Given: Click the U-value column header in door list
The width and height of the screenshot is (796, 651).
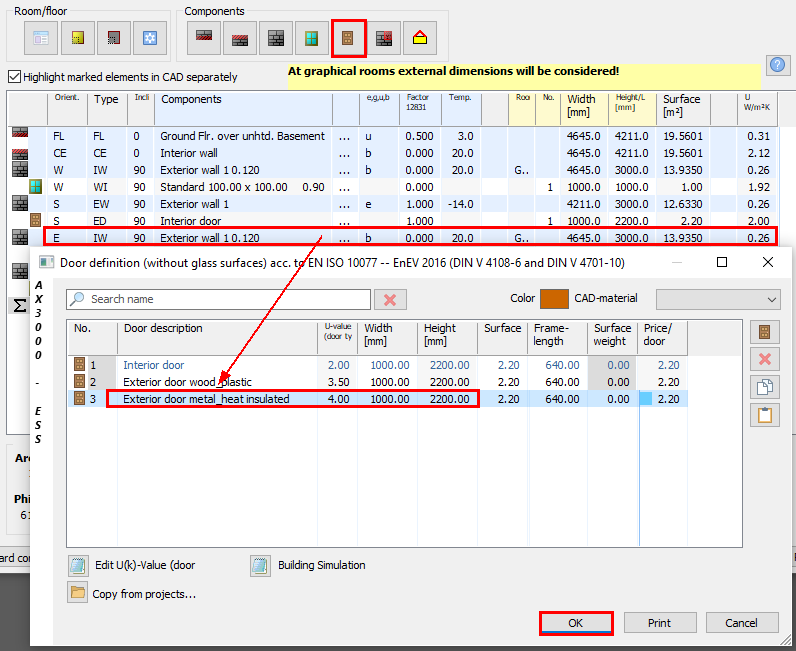Looking at the screenshot, I should click(x=338, y=337).
